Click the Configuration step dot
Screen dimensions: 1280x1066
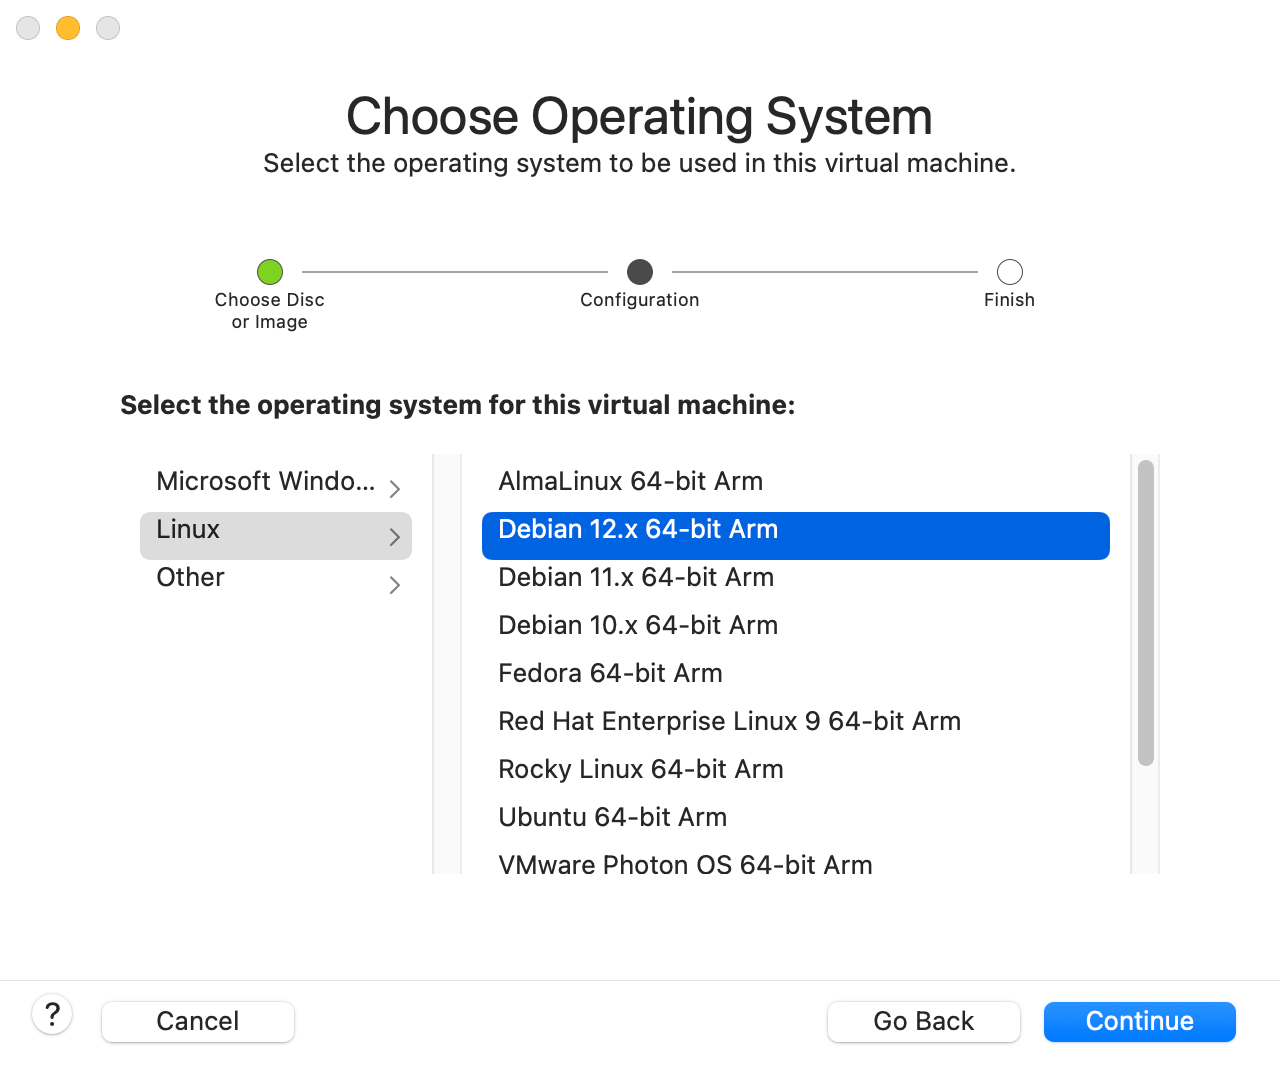tap(640, 272)
